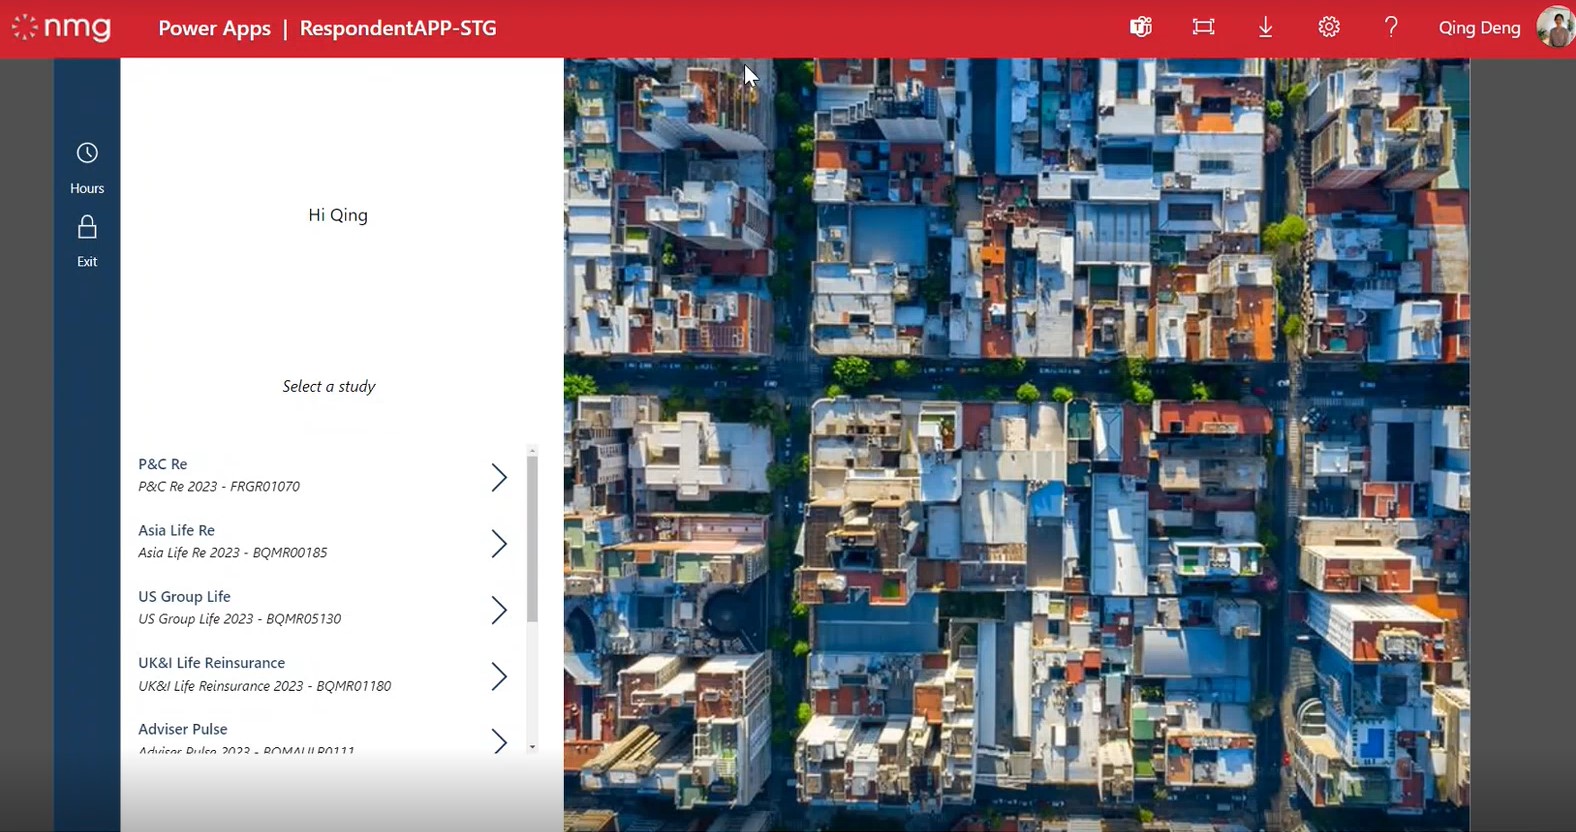This screenshot has height=832, width=1576.
Task: Click the Exit lock icon
Action: click(87, 228)
